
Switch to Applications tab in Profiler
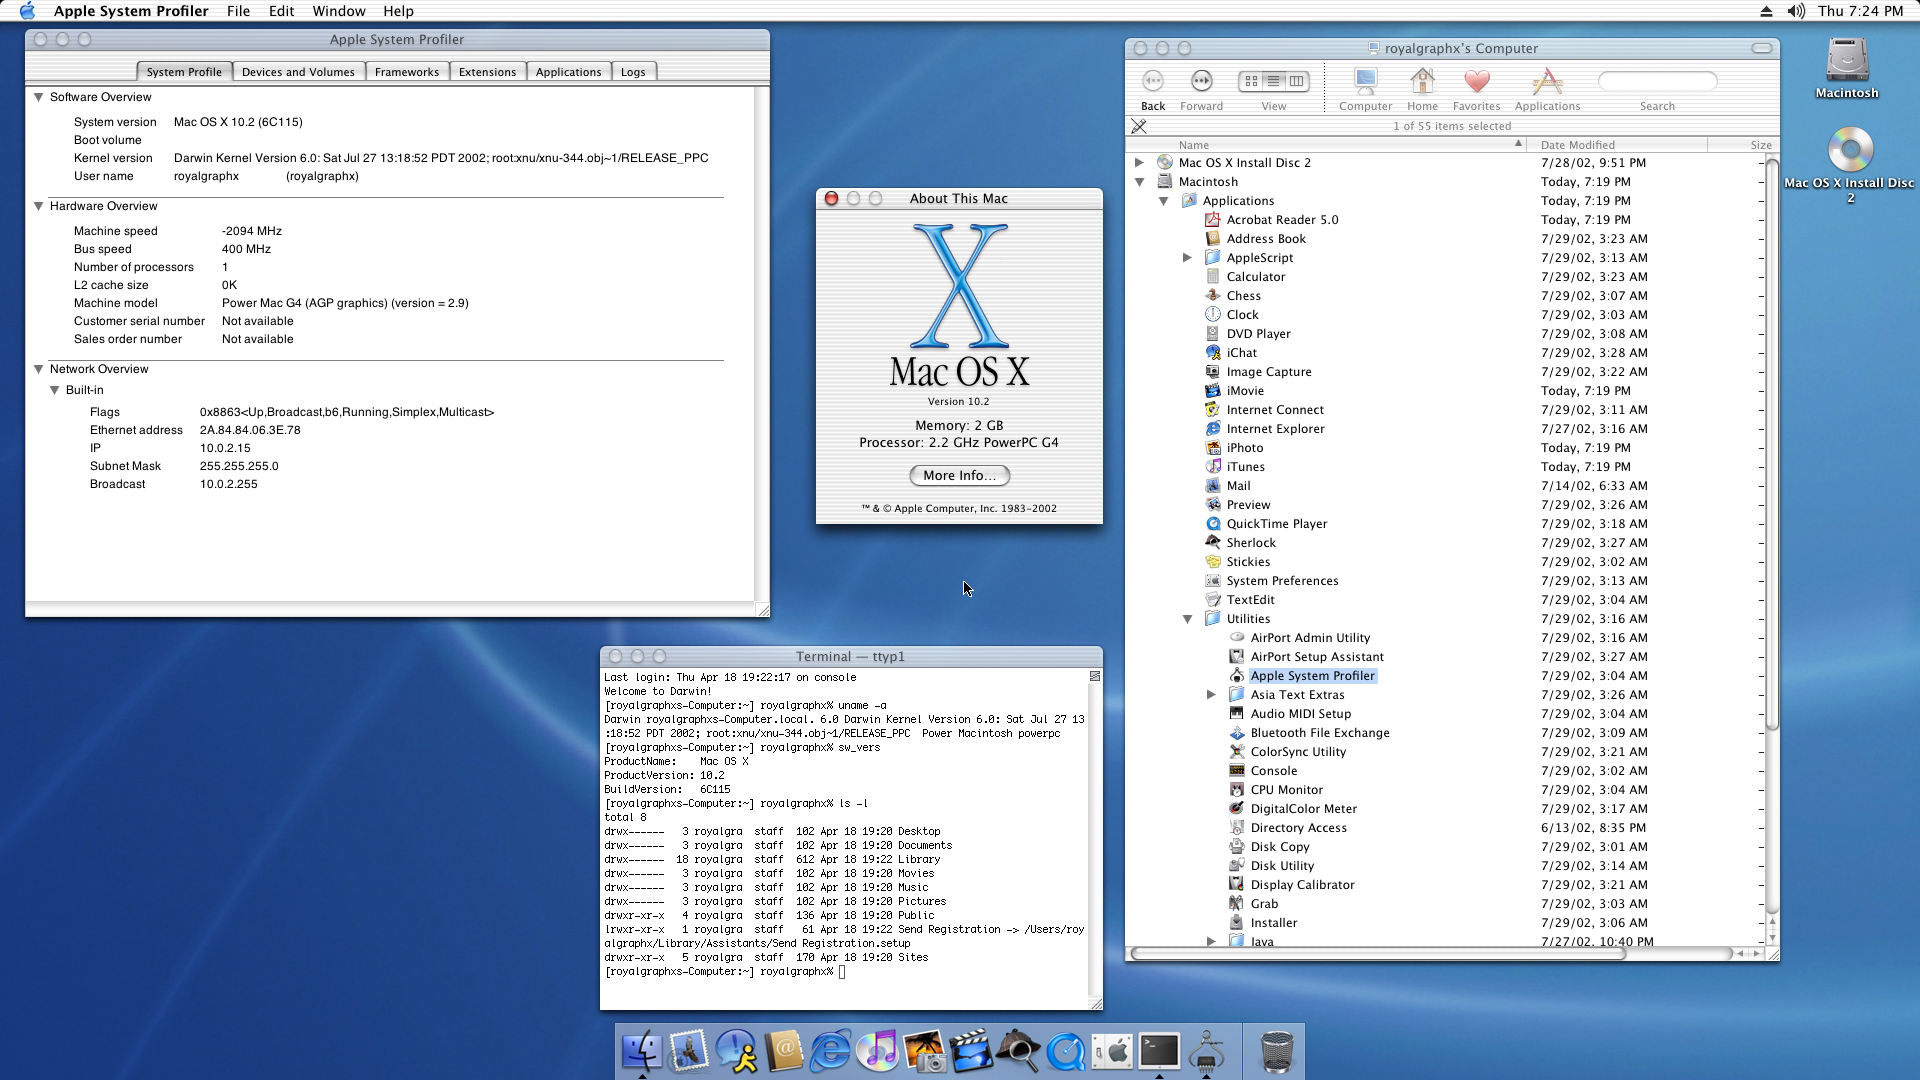(568, 72)
